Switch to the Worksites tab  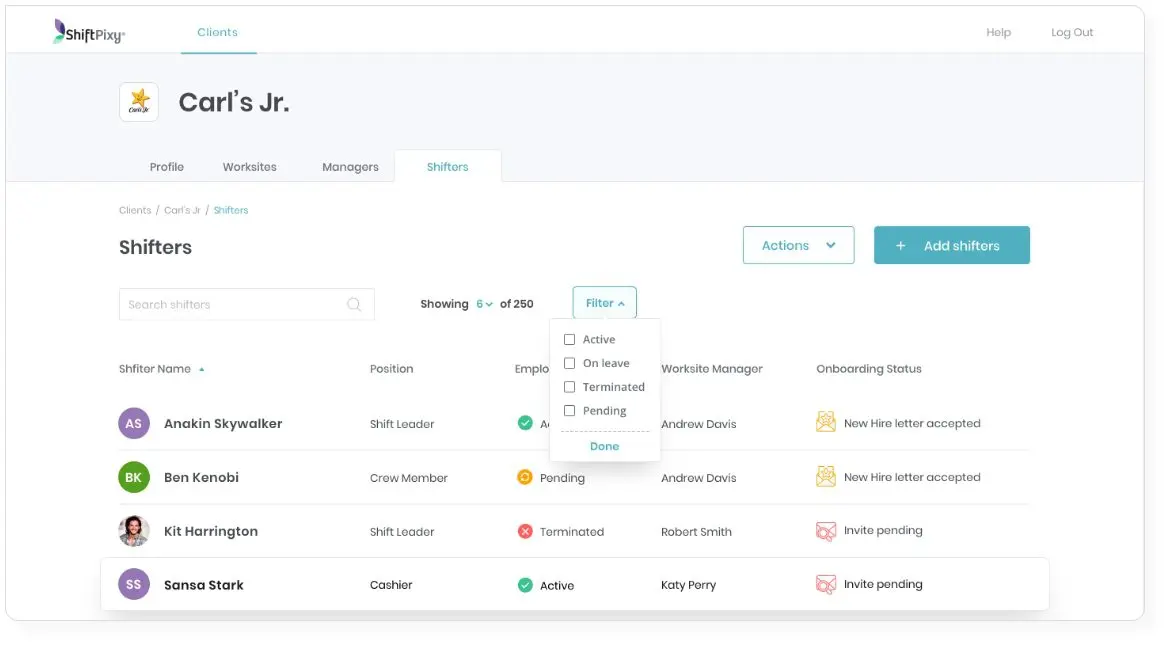click(249, 167)
